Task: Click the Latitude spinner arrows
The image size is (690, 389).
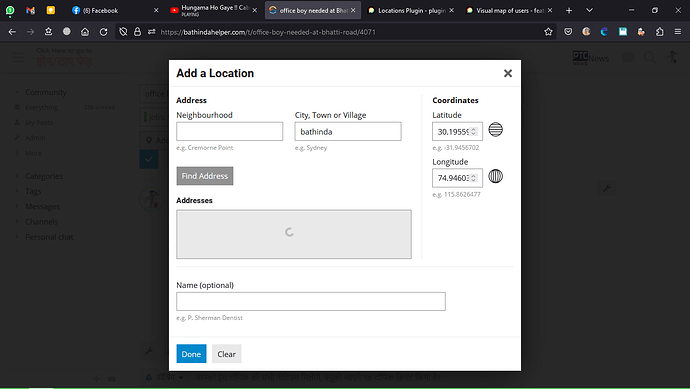Action: coord(473,132)
